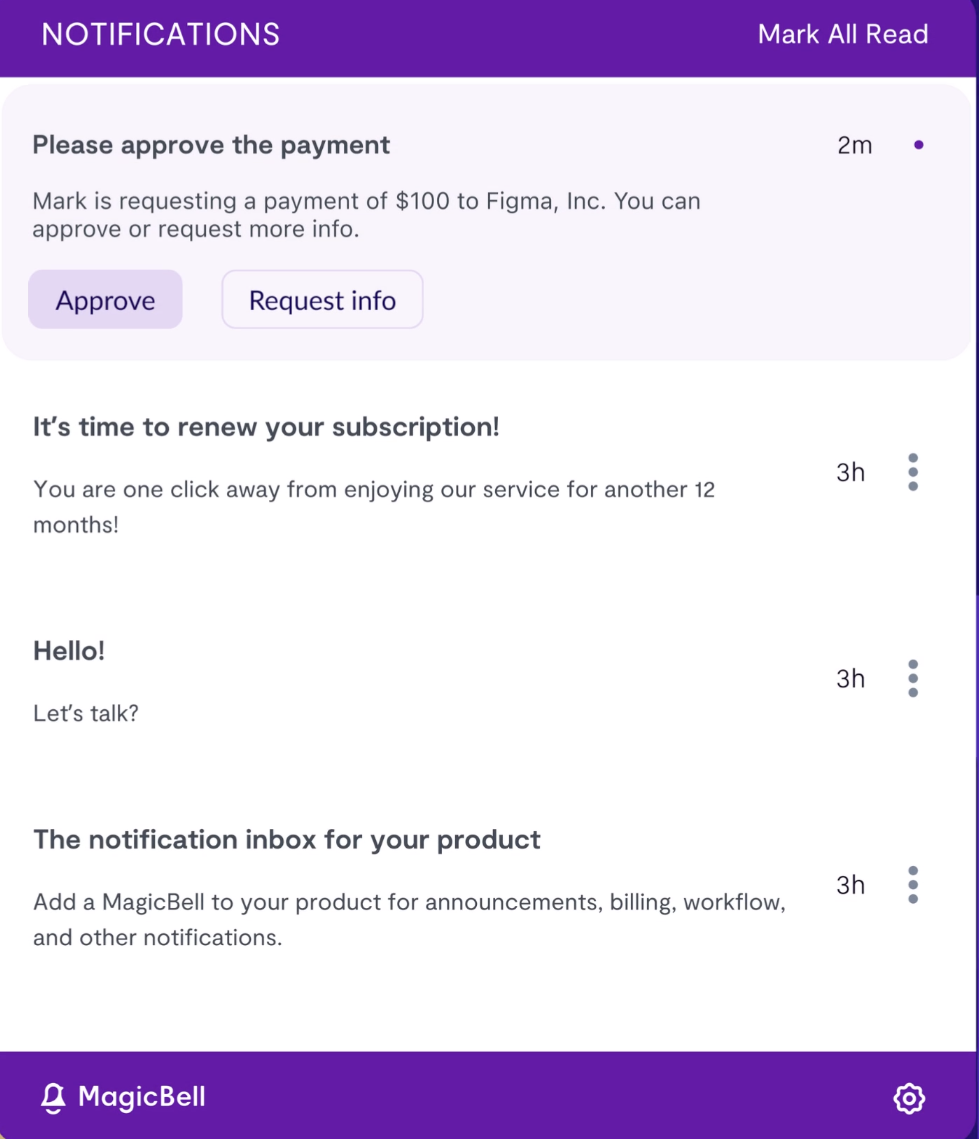Open the subscription renewal notification title
Viewport: 979px width, 1139px height.
pos(266,427)
